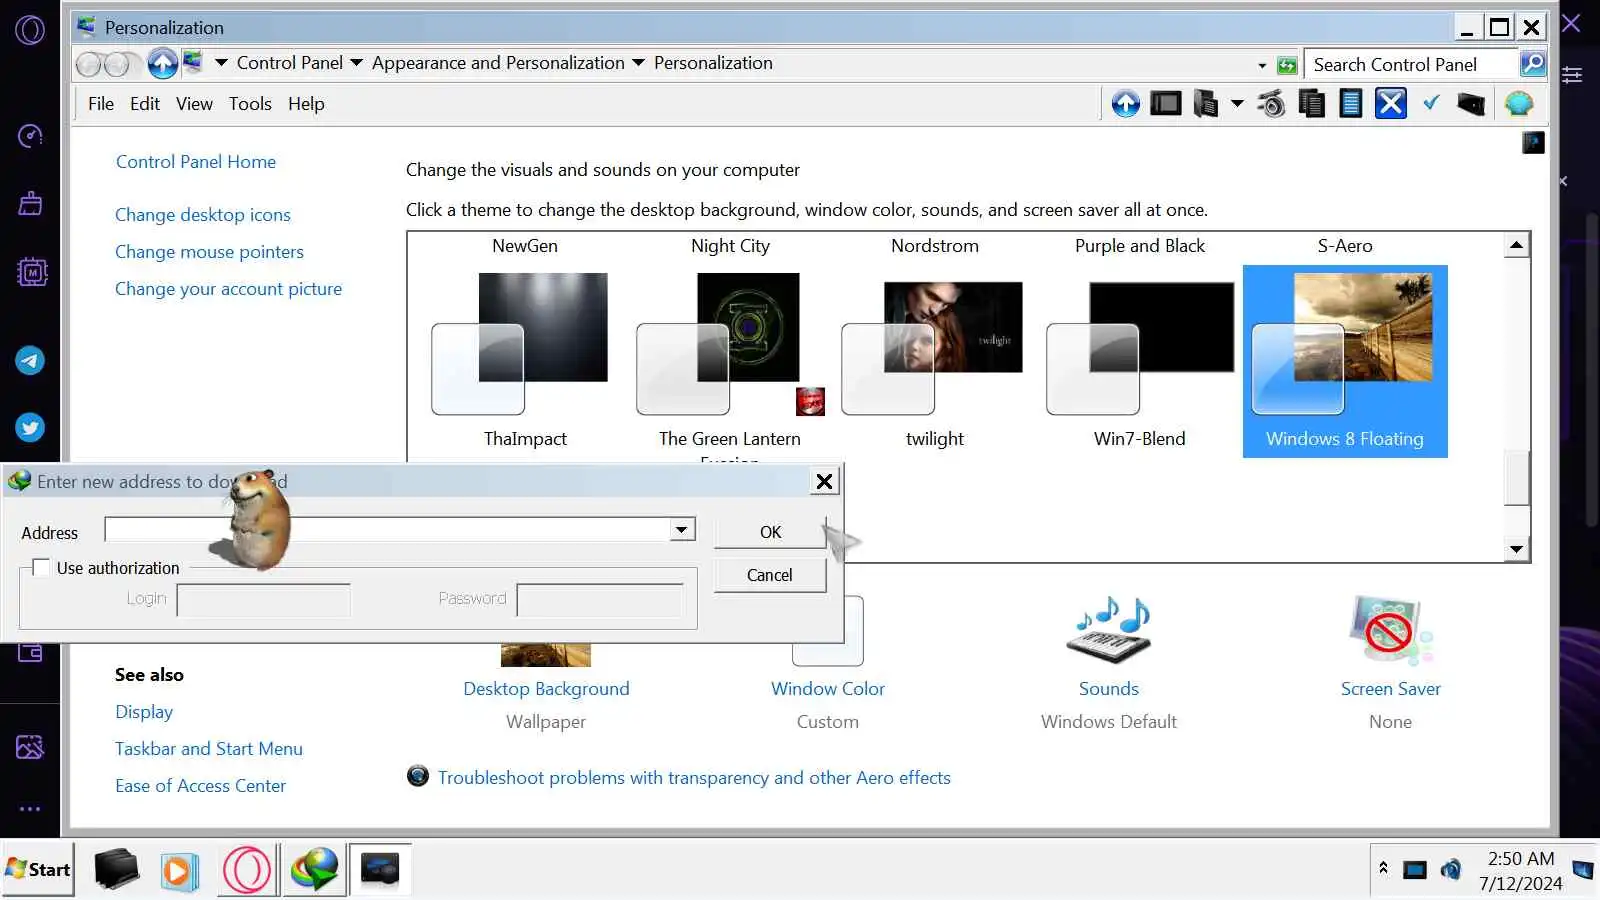Close the Enter new address dialog
This screenshot has width=1600, height=900.
tap(824, 481)
